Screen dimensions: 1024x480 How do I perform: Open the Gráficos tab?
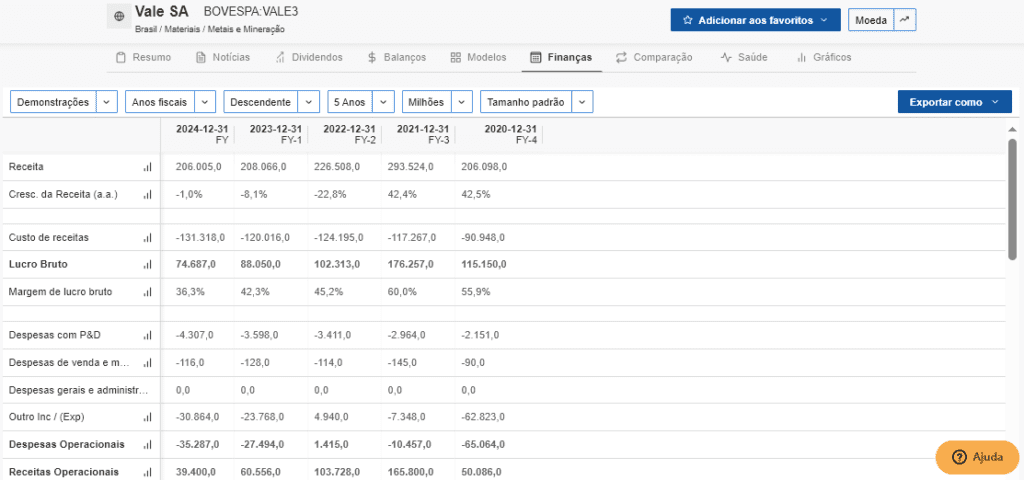point(824,57)
